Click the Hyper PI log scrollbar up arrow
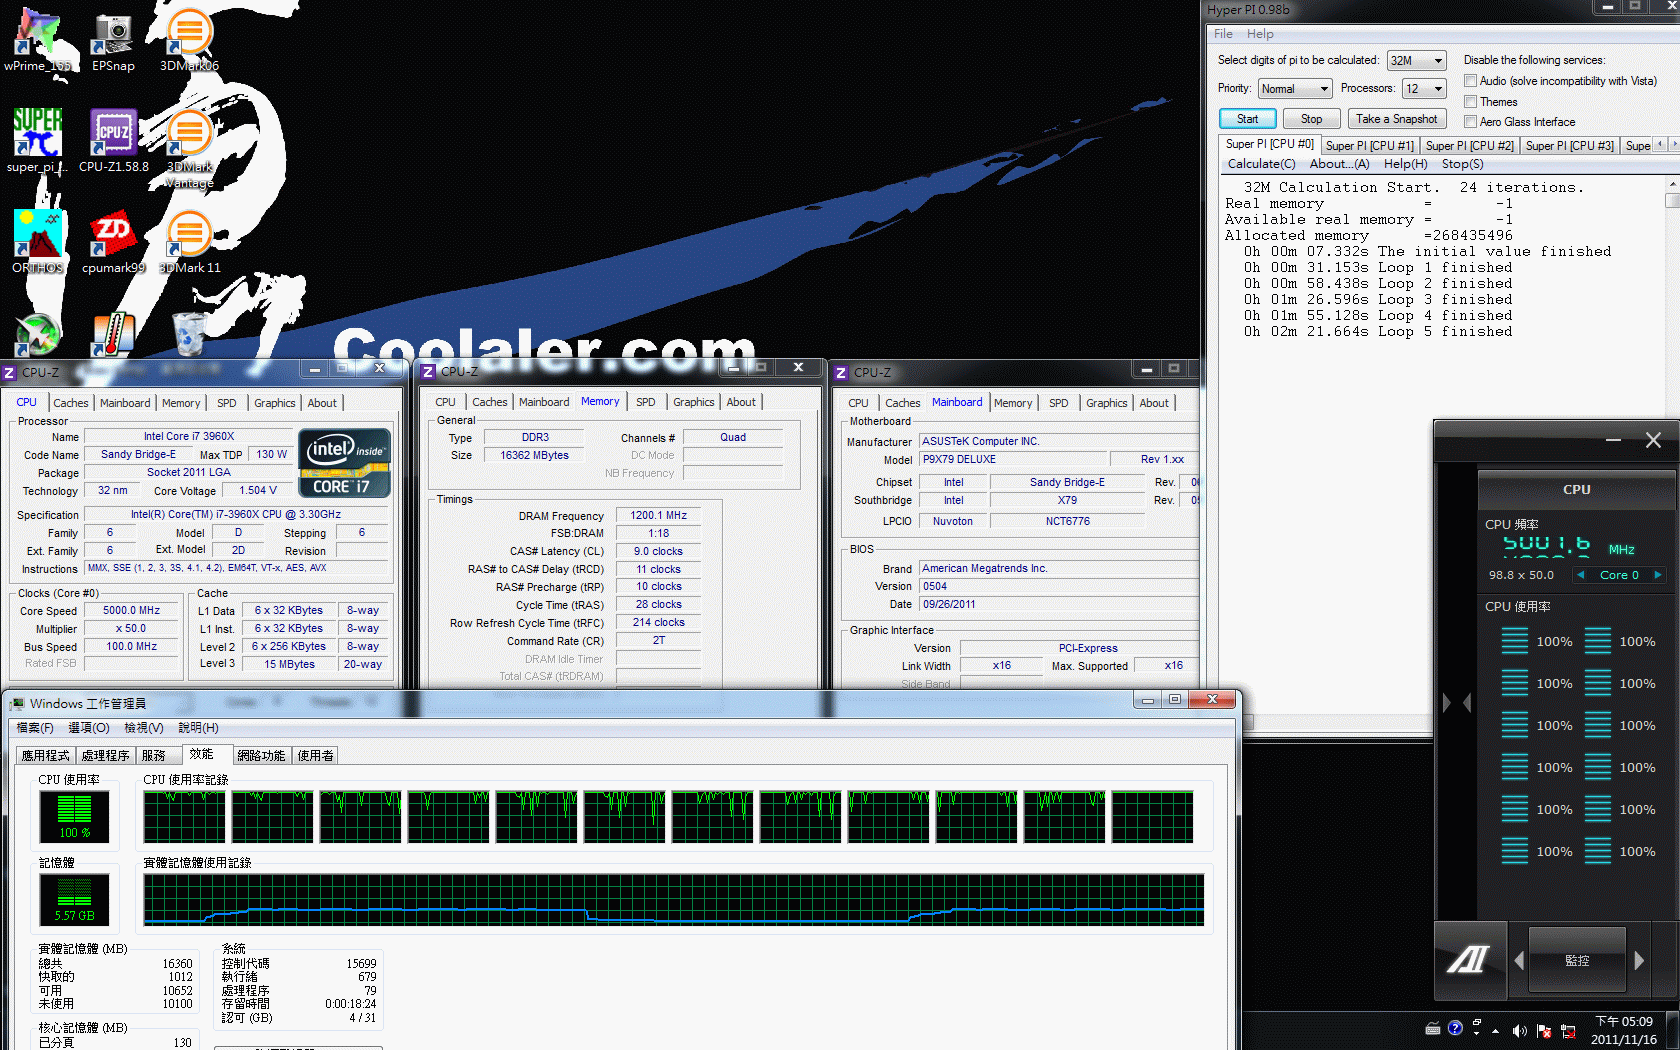Screen dimensions: 1680x1050 [x=1672, y=186]
